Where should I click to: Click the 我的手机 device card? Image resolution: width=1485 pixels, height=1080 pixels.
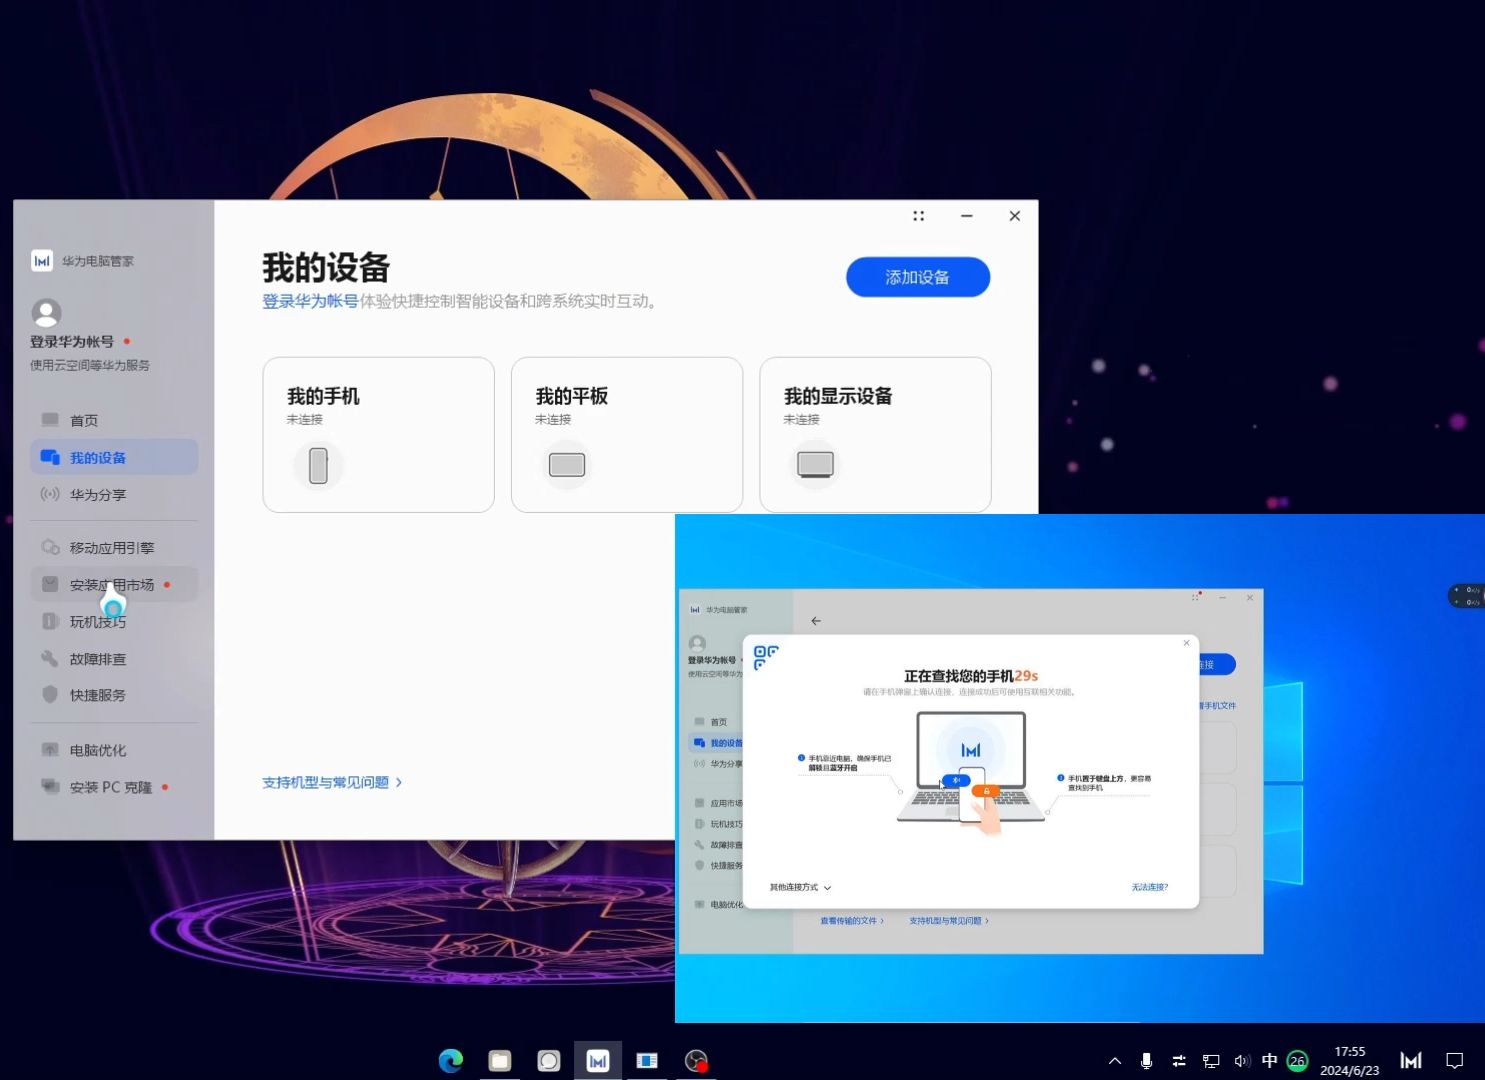pyautogui.click(x=378, y=434)
